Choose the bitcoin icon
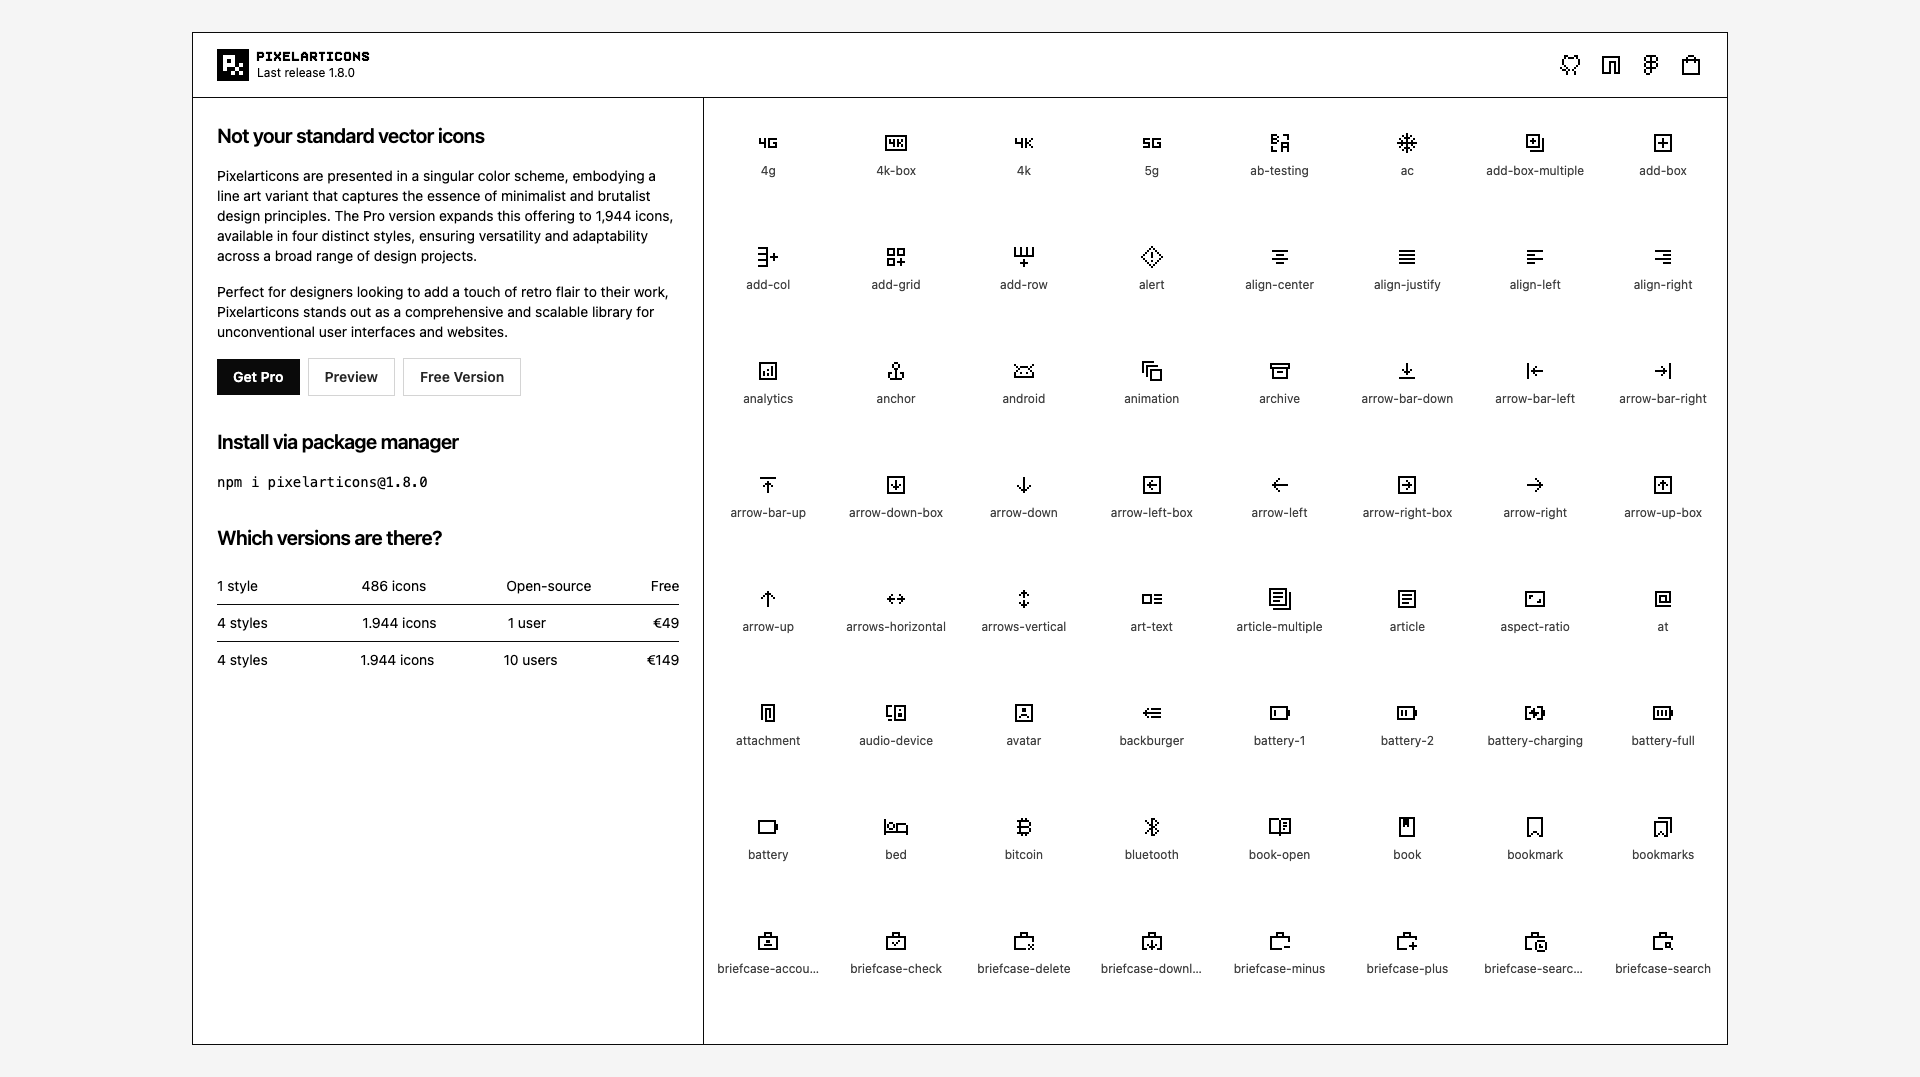The width and height of the screenshot is (1920, 1077). (1023, 828)
